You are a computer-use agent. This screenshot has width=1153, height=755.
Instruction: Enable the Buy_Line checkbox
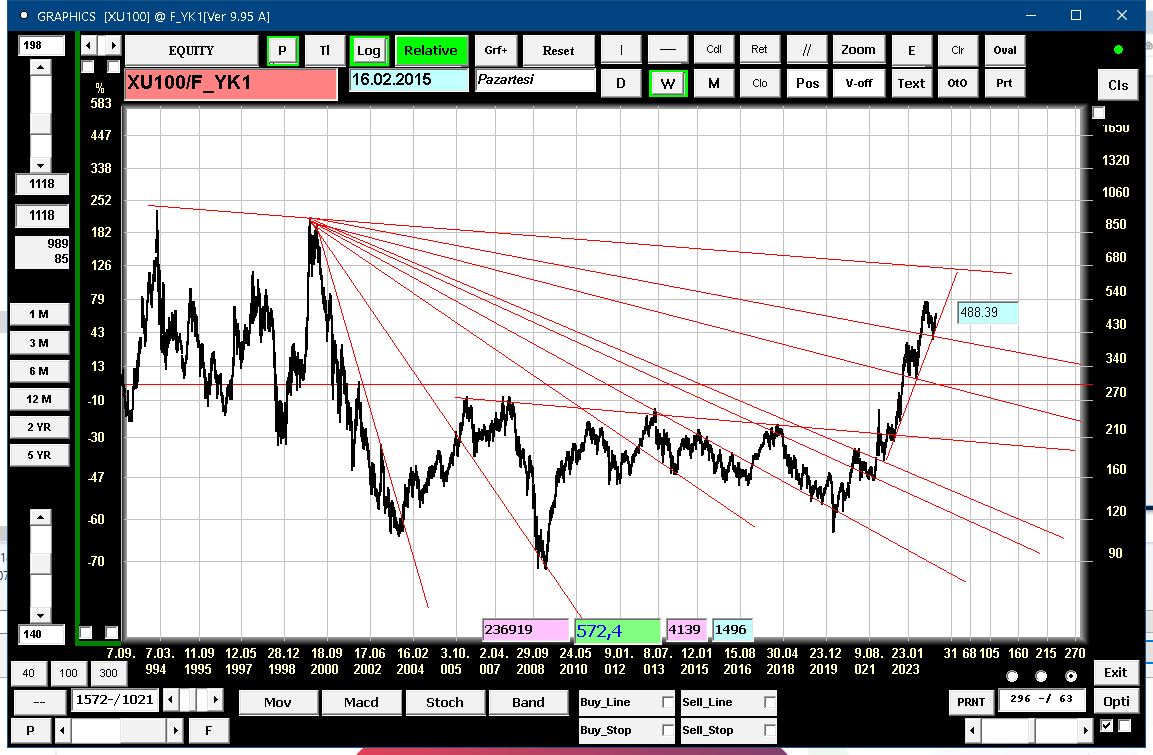tap(668, 702)
